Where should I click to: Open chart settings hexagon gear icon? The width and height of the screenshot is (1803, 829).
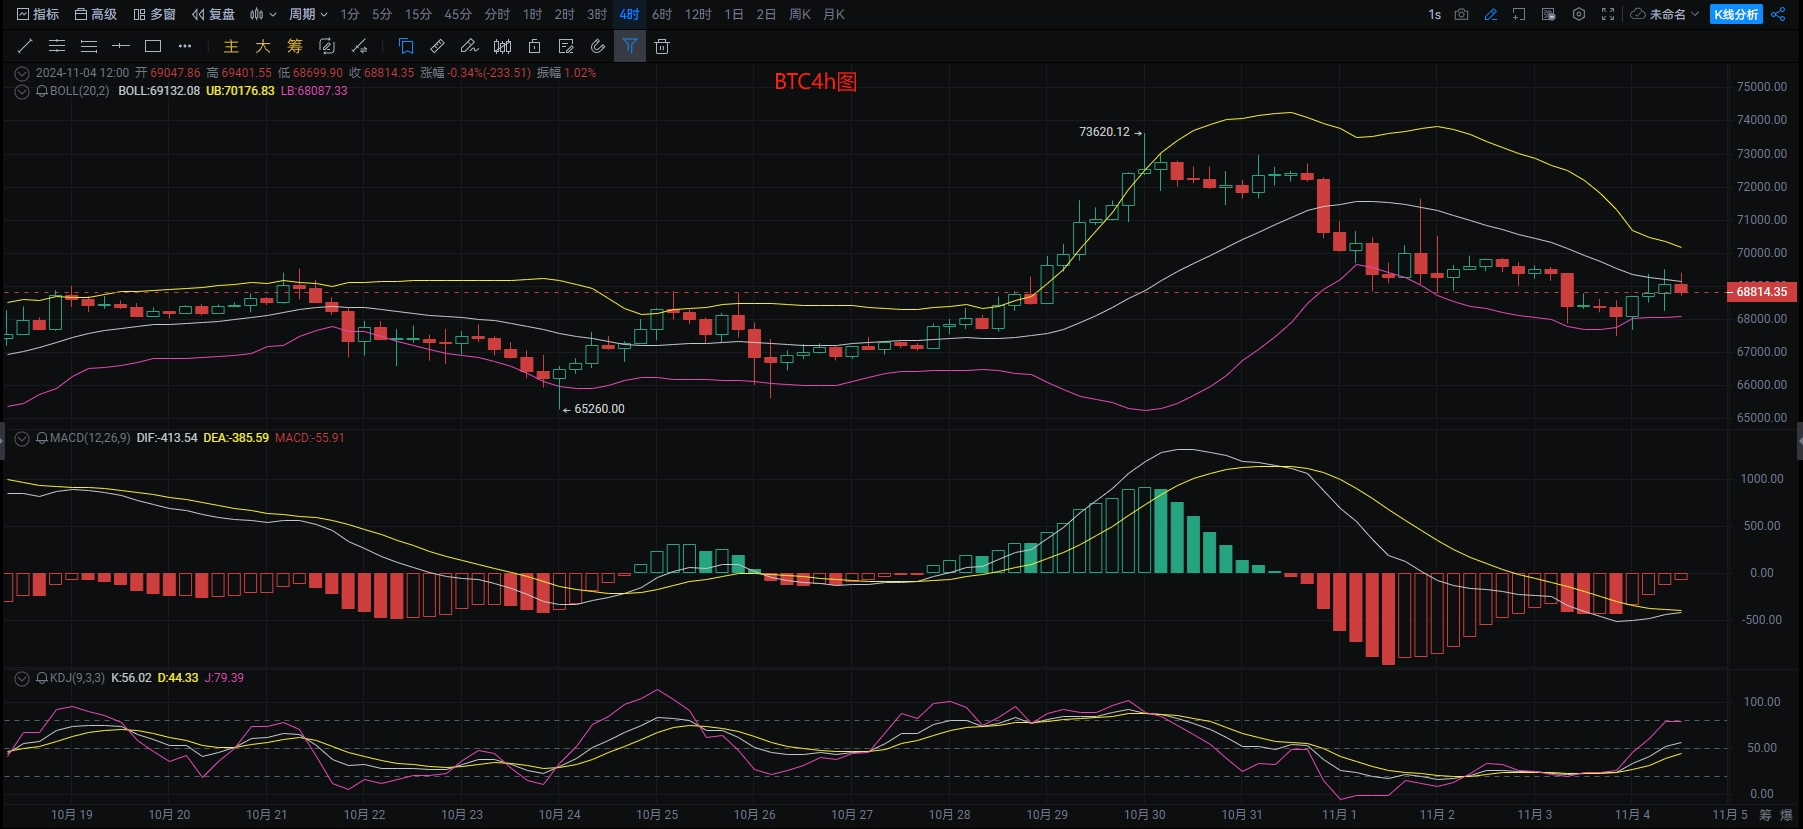click(1579, 14)
